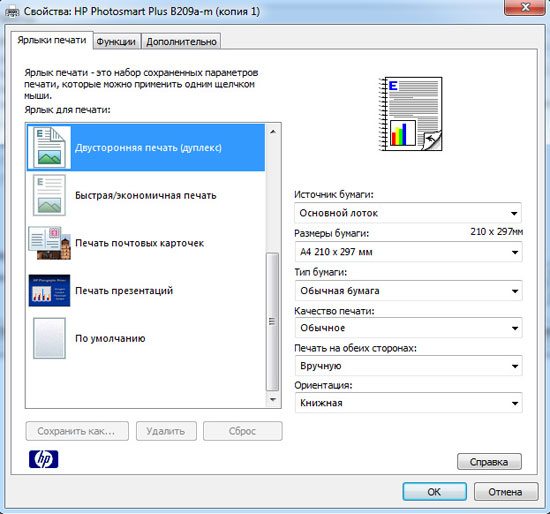Viewport: 550px width, 514px height.
Task: Click the HP logo icon
Action: point(43,459)
